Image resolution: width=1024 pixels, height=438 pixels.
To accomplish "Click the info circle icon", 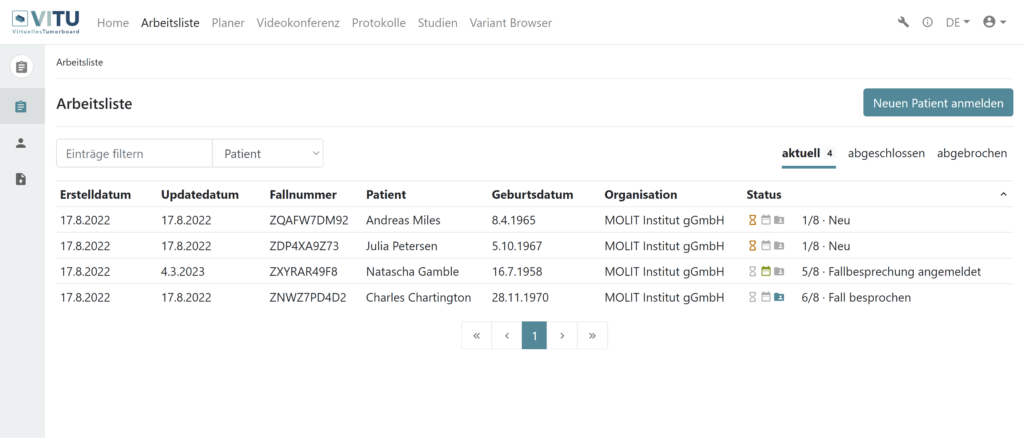I will pyautogui.click(x=927, y=22).
